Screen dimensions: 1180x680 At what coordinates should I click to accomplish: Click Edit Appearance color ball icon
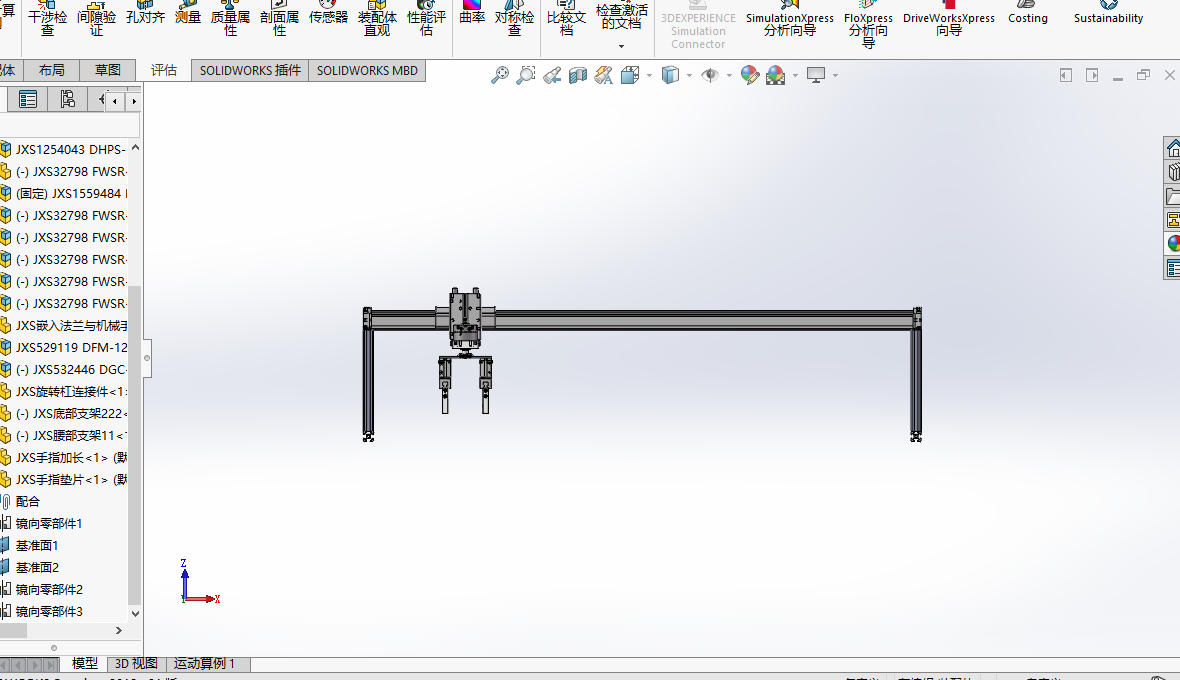click(x=750, y=75)
